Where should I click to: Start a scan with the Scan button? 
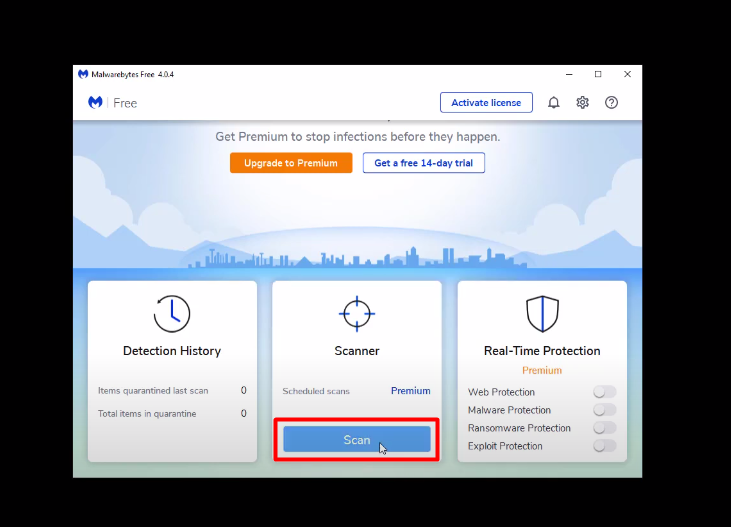[x=357, y=439]
